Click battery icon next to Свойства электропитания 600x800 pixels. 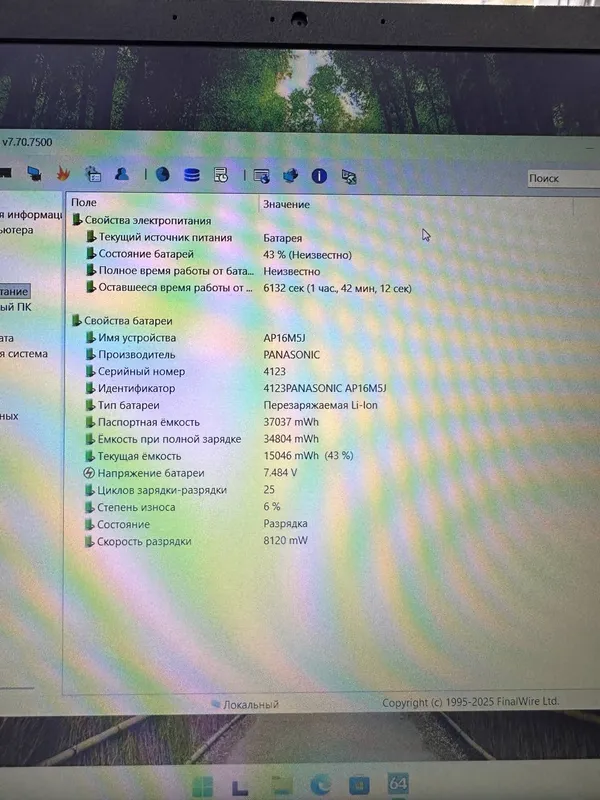(77, 220)
